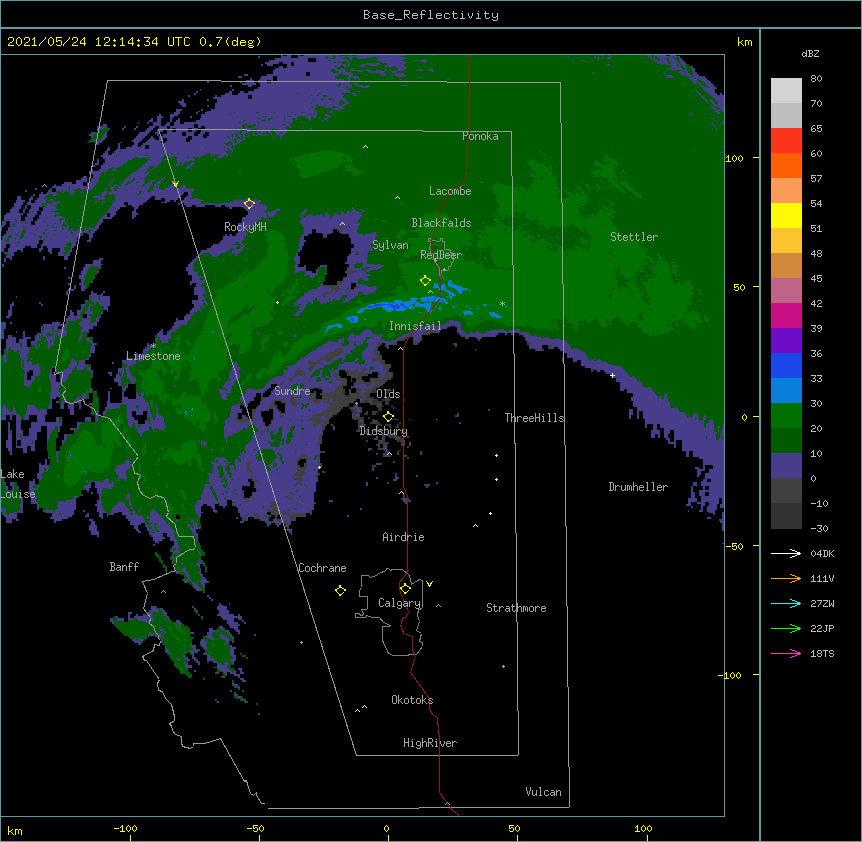
Task: Click the HighRiver town label
Action: [430, 743]
